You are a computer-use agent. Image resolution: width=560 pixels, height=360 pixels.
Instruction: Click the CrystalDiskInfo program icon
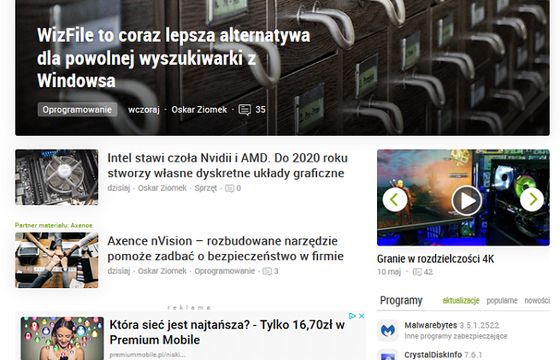(388, 355)
